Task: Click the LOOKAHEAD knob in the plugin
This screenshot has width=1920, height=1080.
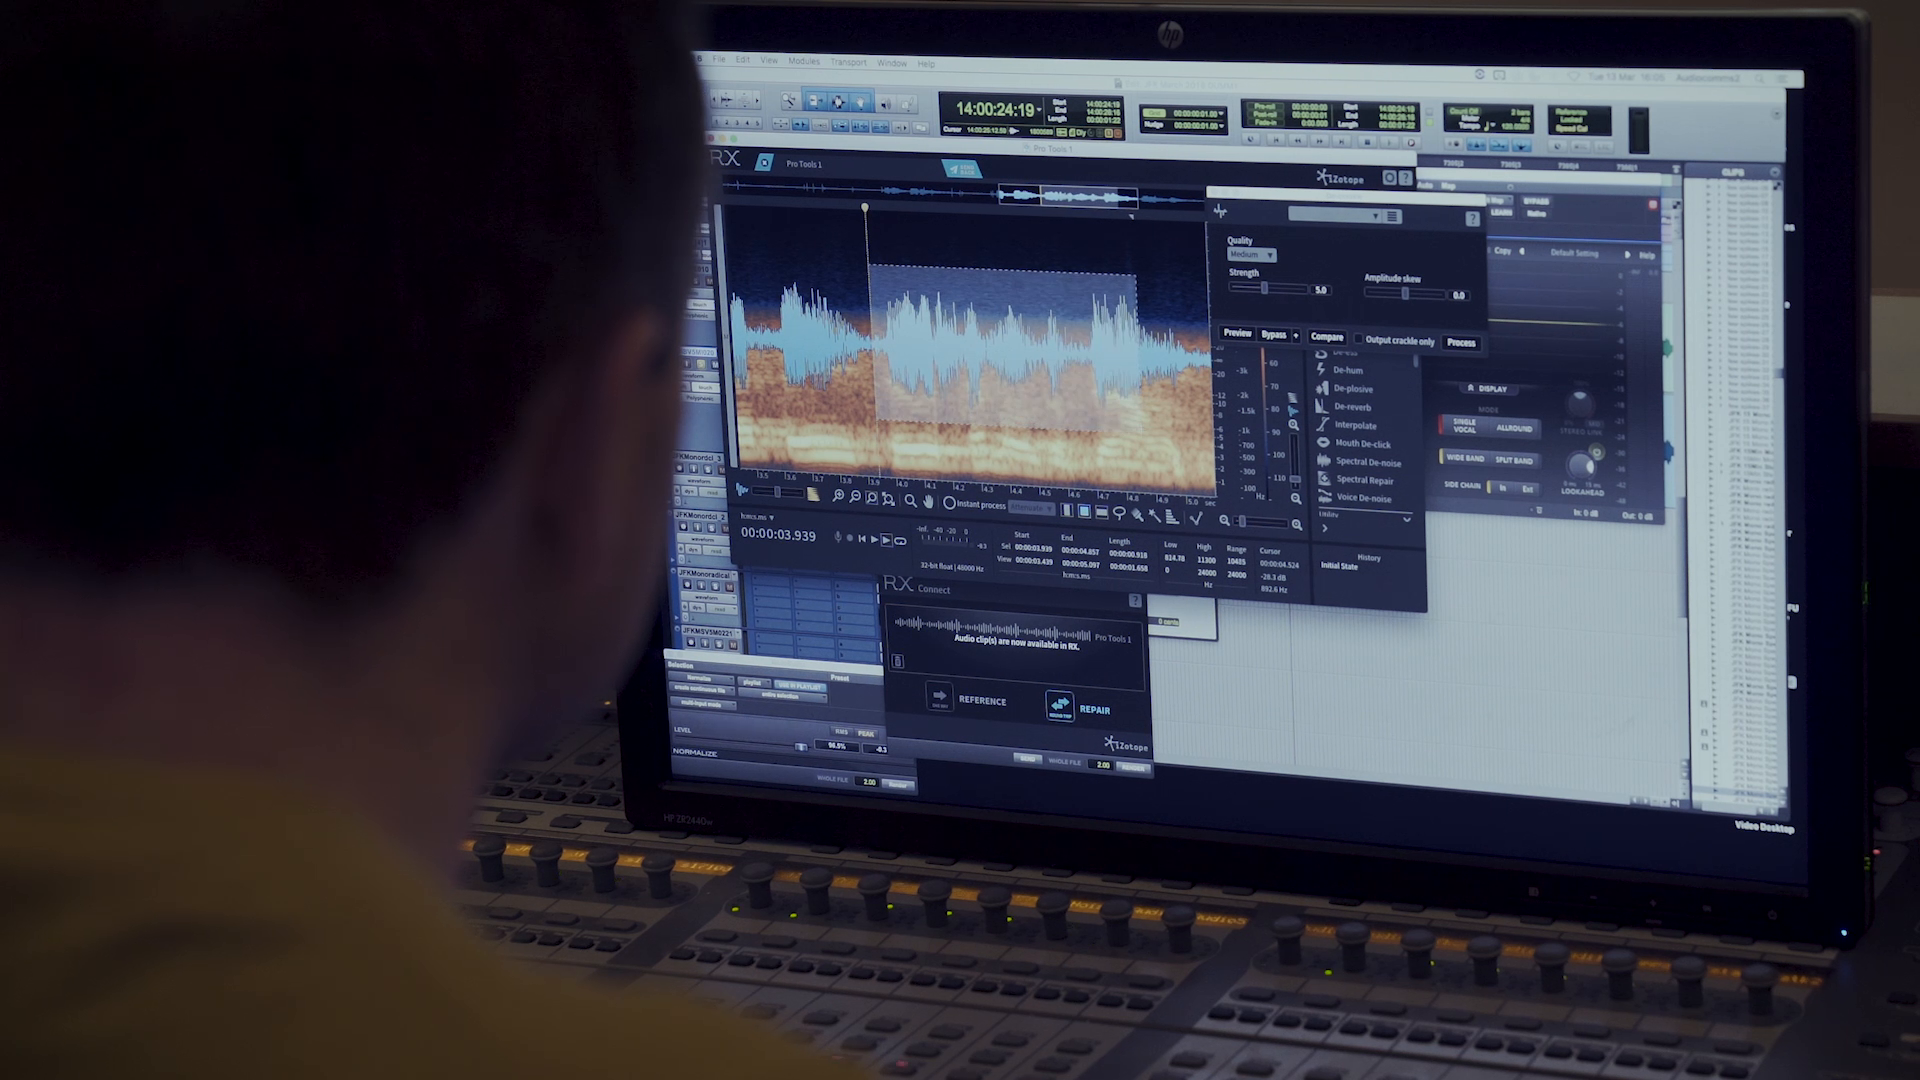Action: tap(1581, 466)
